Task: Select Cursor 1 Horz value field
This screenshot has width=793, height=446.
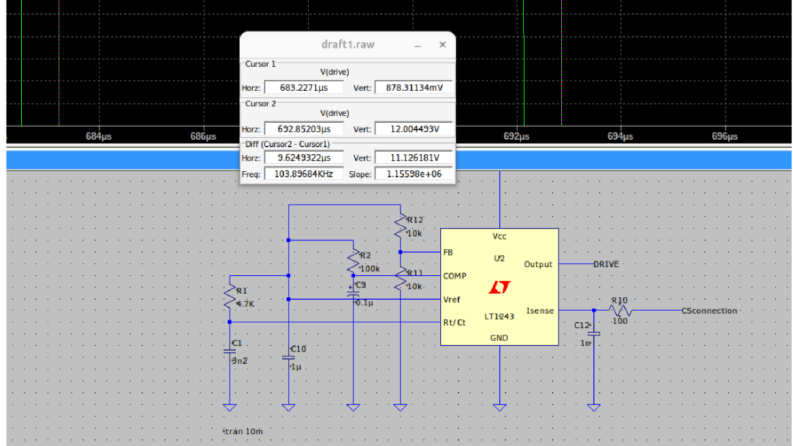Action: (x=303, y=87)
